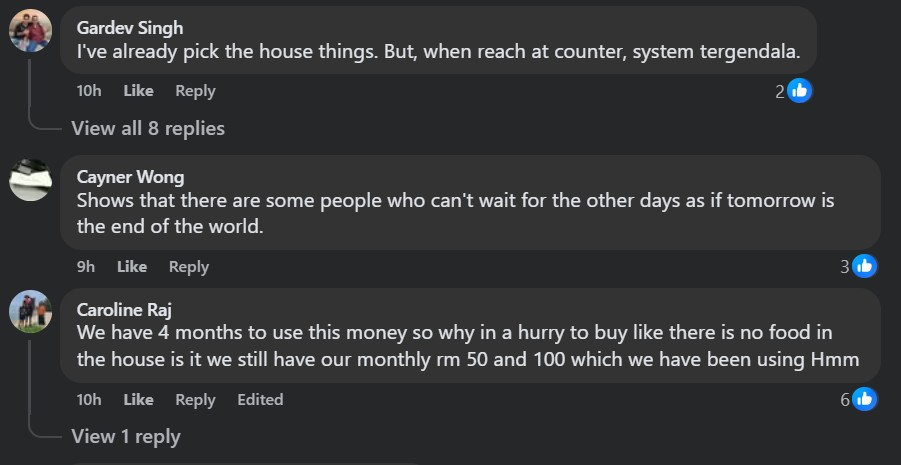Open Cayner Wong's profile name link
The image size is (901, 465).
pos(130,177)
